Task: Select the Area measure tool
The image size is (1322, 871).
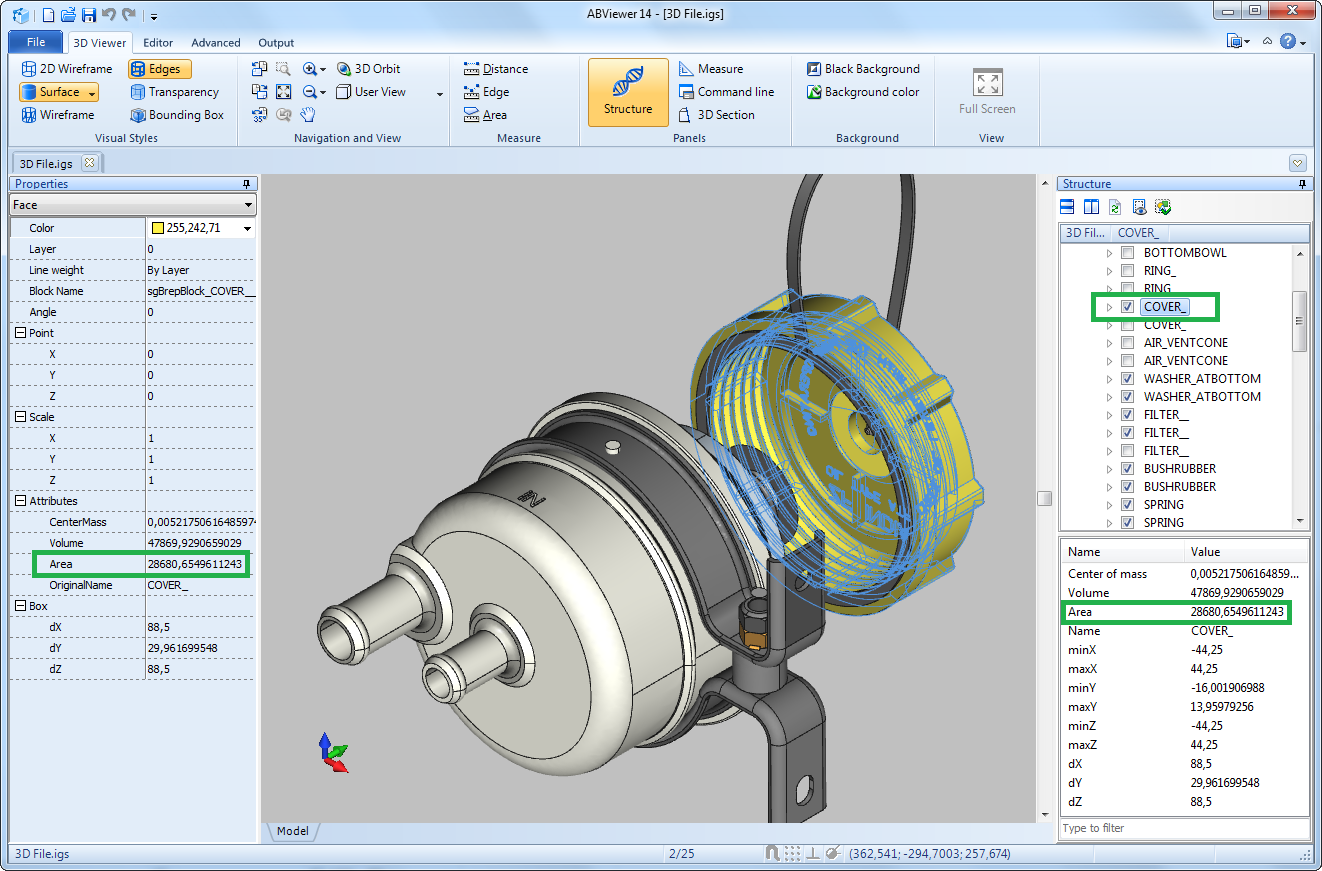Action: [485, 115]
